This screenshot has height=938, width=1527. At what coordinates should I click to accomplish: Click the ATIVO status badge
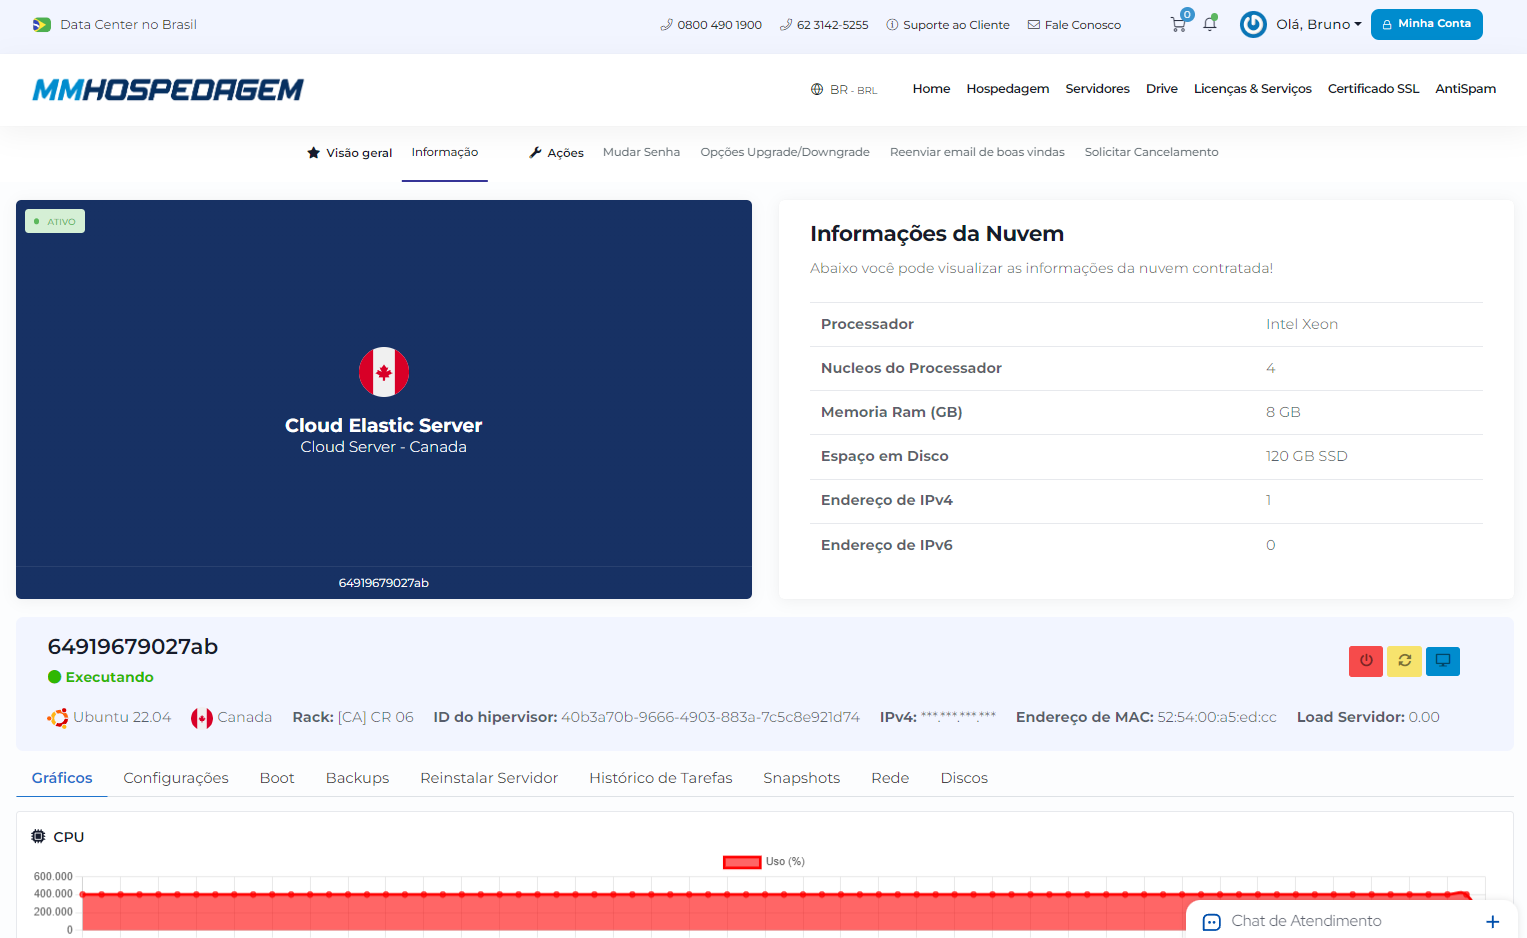click(x=55, y=221)
